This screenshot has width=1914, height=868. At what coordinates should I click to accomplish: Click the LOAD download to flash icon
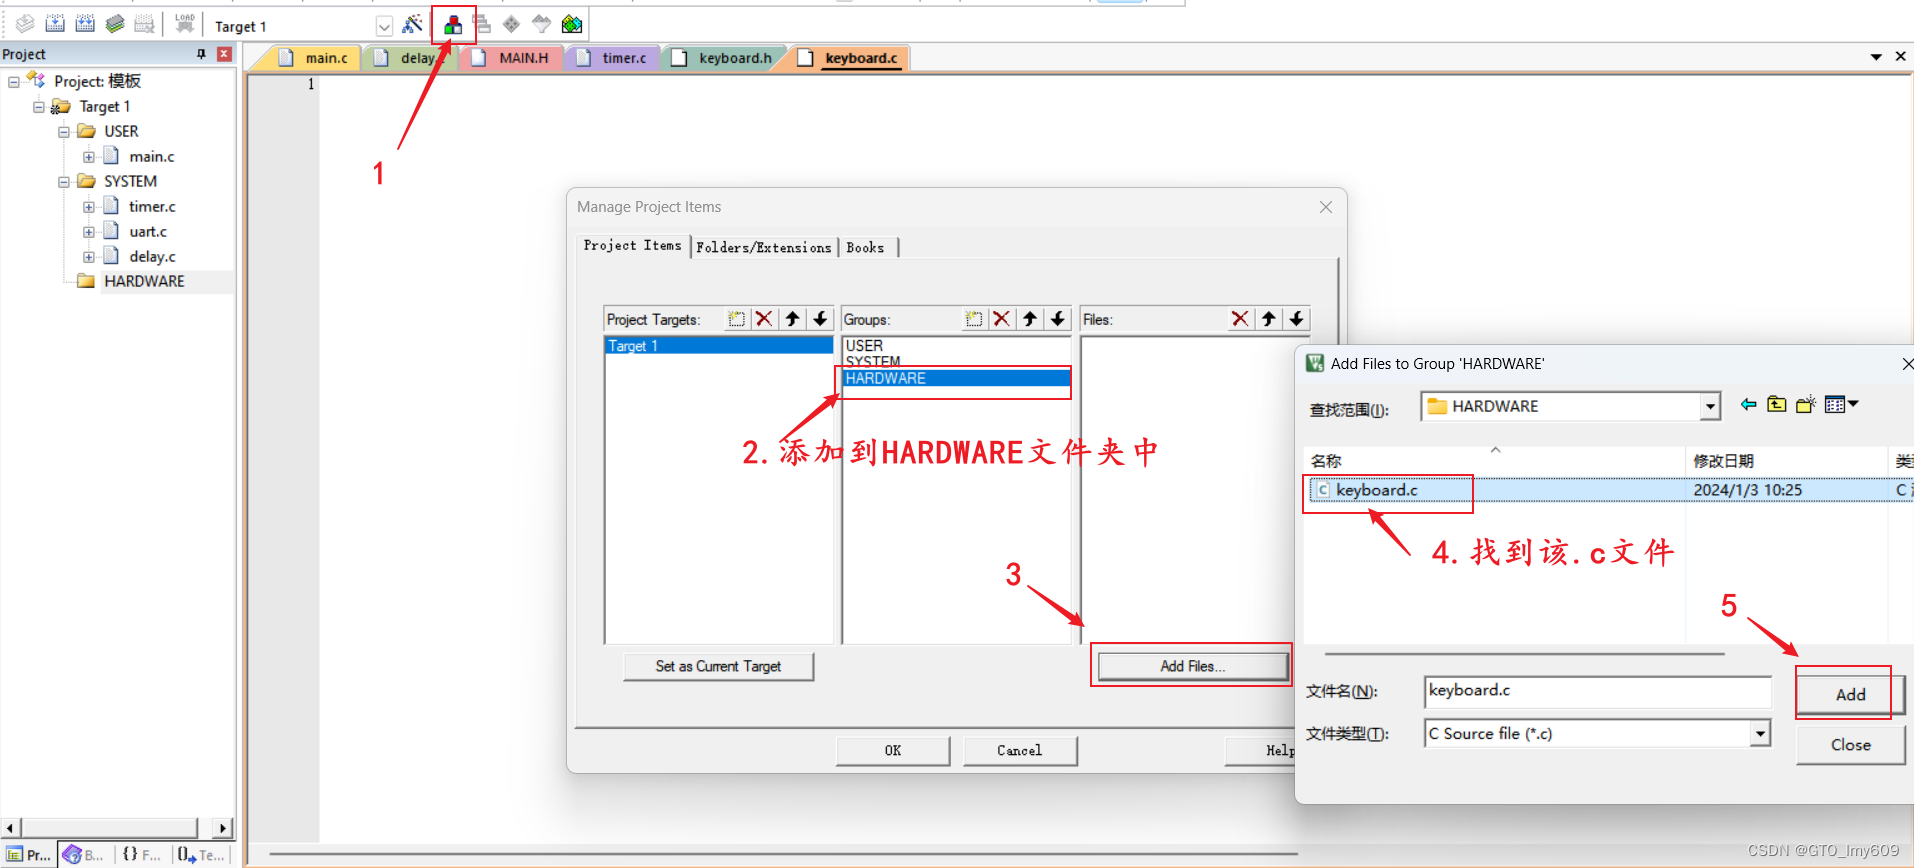[185, 24]
